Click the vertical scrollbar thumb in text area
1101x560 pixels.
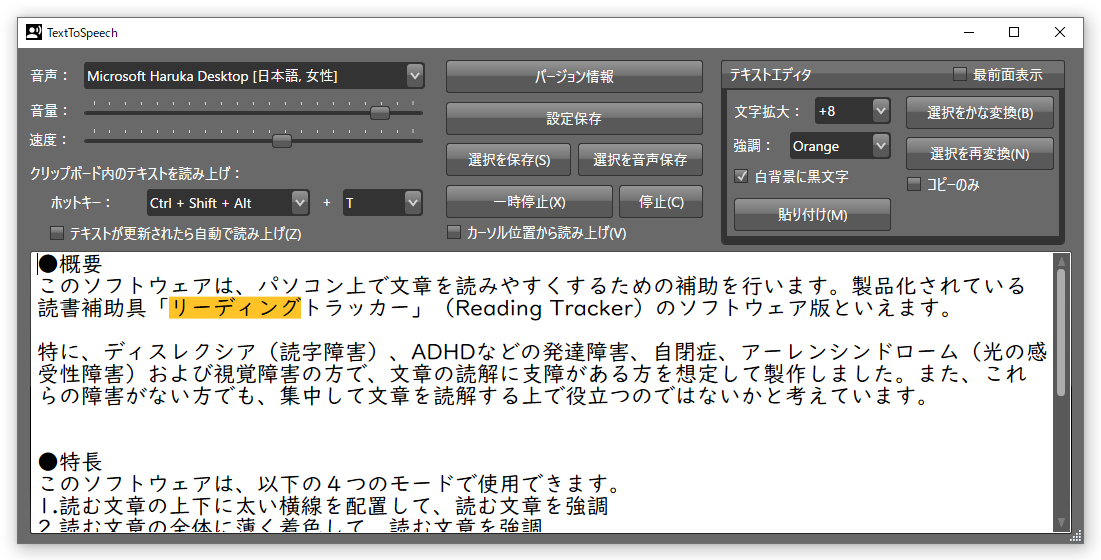[x=1062, y=333]
